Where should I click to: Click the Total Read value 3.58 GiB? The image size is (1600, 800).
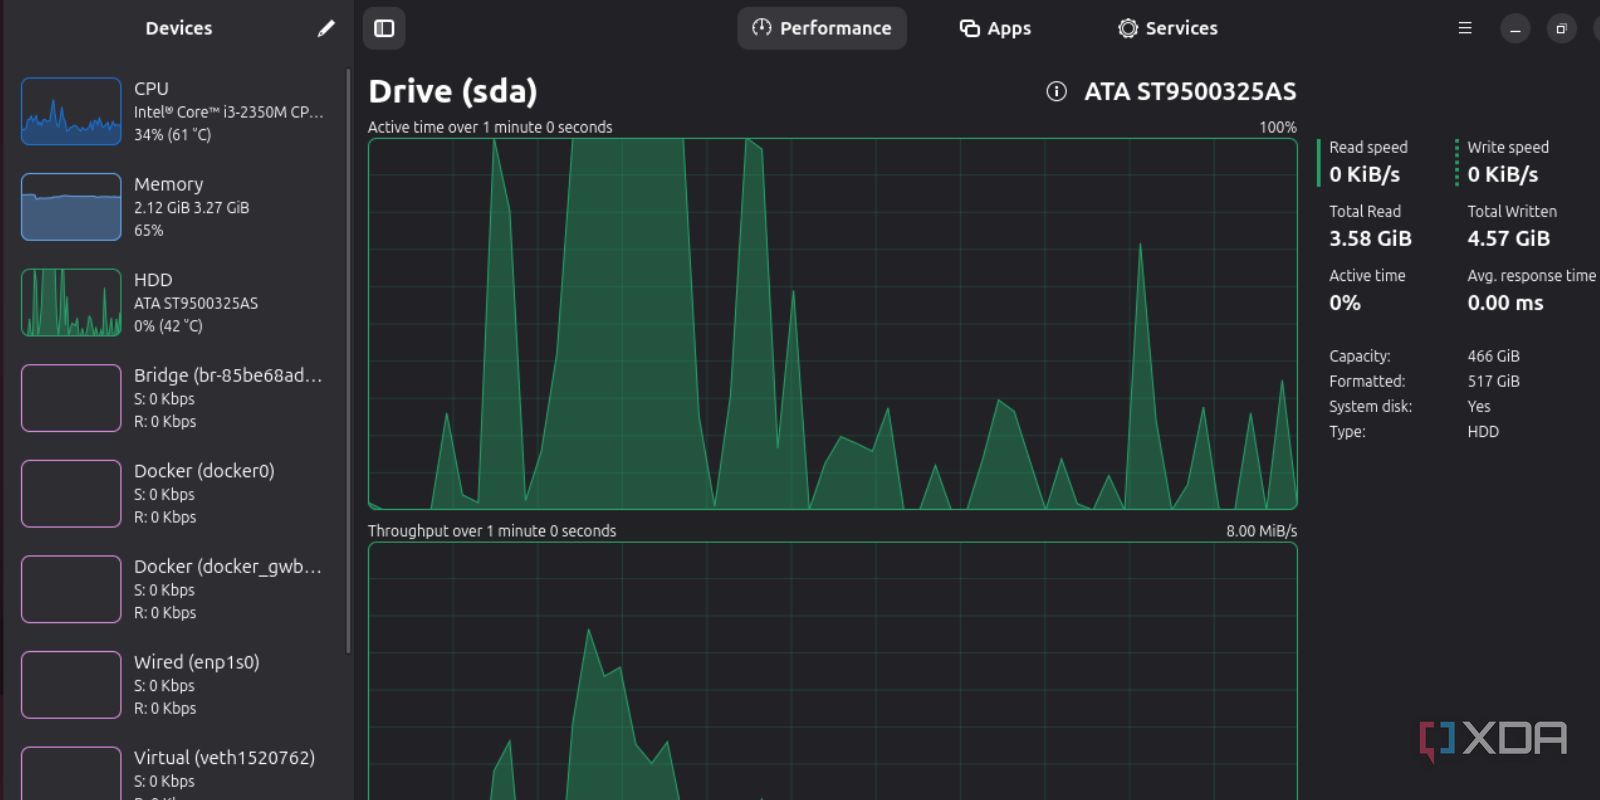coord(1370,239)
